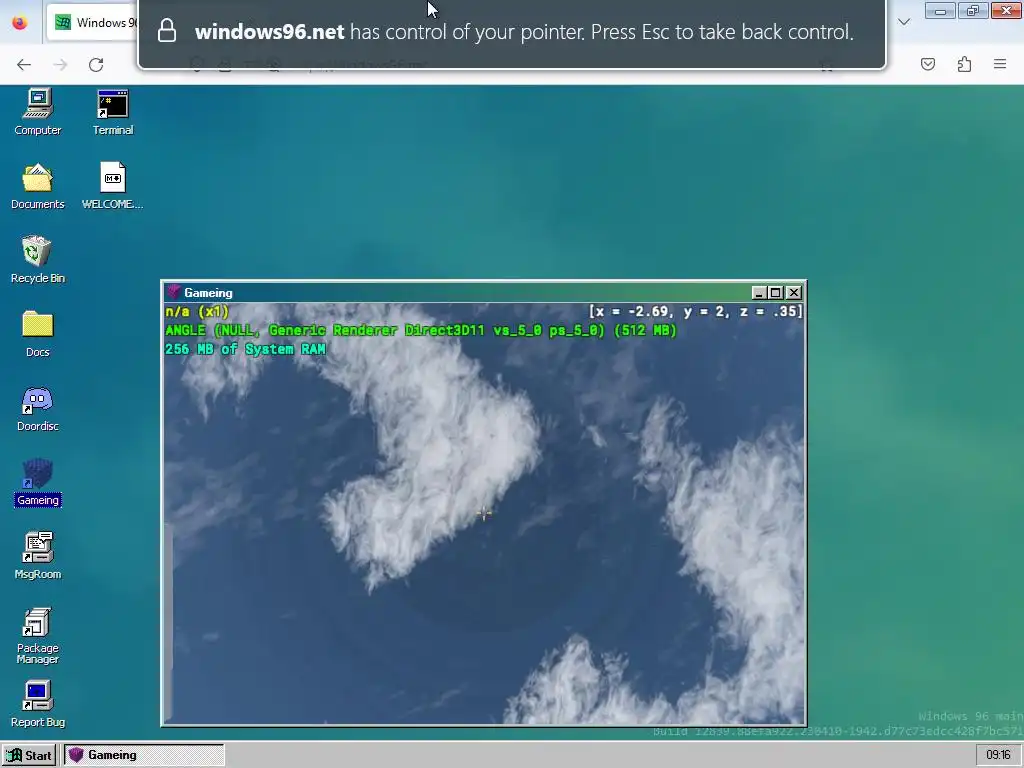Select the WELCOME markdown file icon
The image size is (1024, 768).
(x=112, y=186)
